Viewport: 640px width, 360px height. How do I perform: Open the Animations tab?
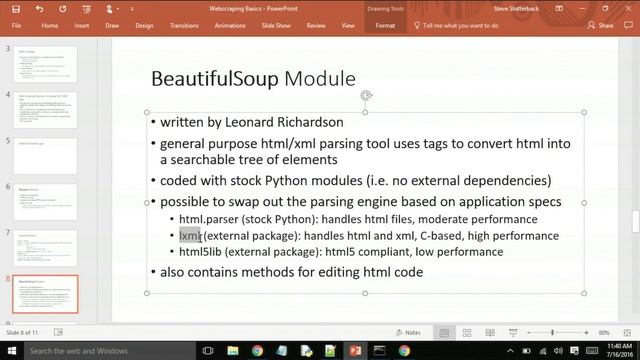pyautogui.click(x=230, y=25)
